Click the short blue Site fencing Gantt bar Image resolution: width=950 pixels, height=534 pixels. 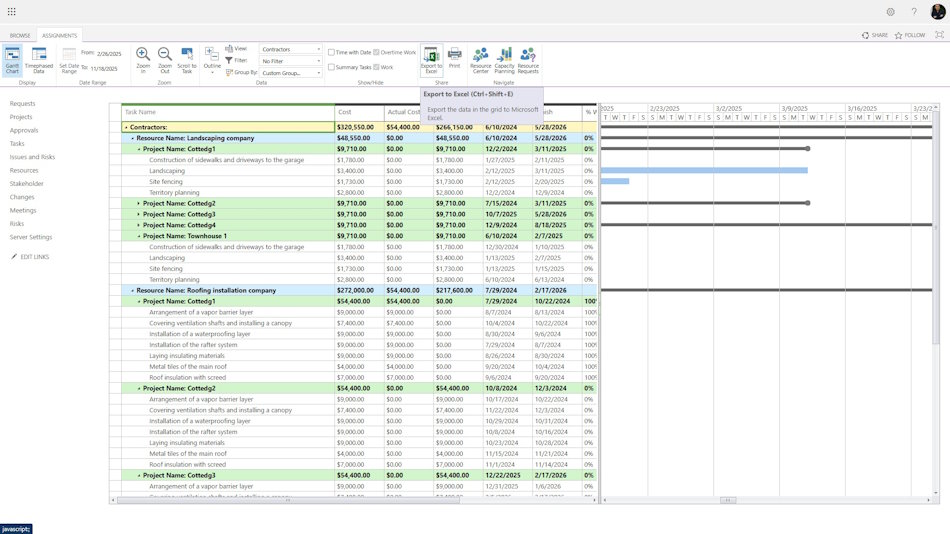click(615, 181)
